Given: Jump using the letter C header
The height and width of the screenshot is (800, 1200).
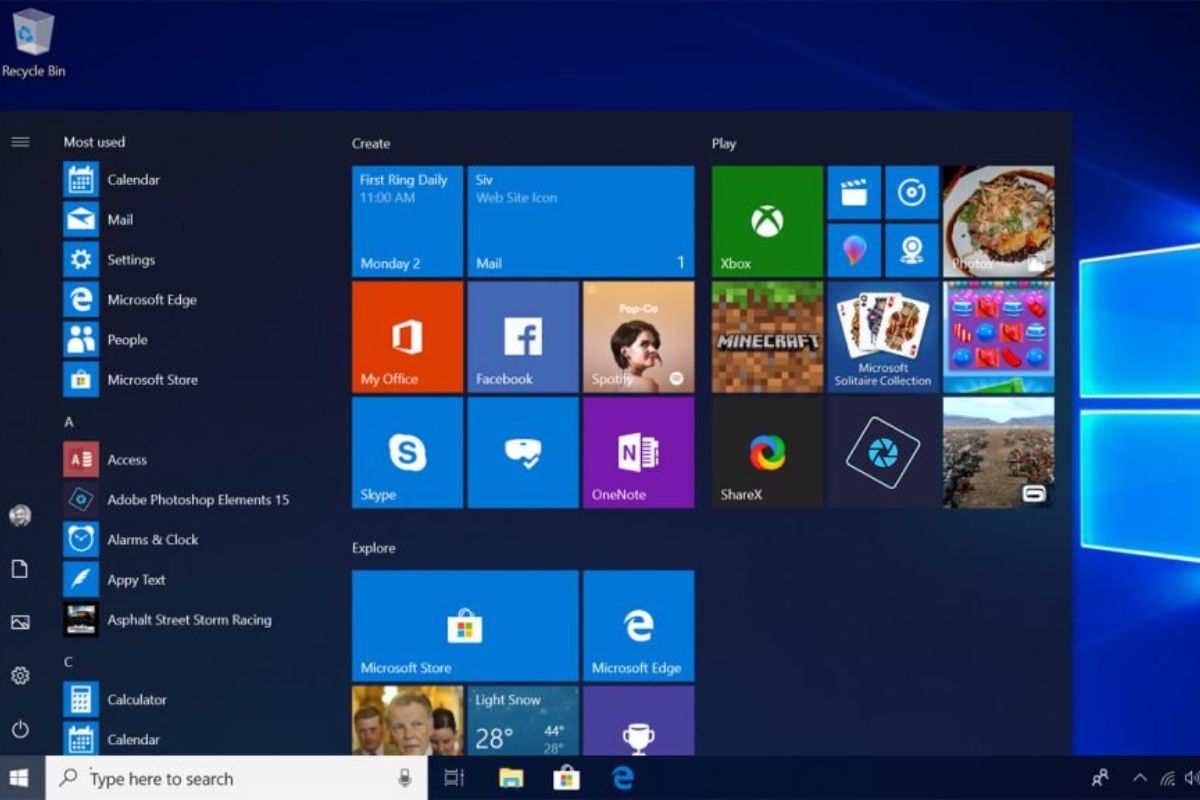Looking at the screenshot, I should click(69, 662).
